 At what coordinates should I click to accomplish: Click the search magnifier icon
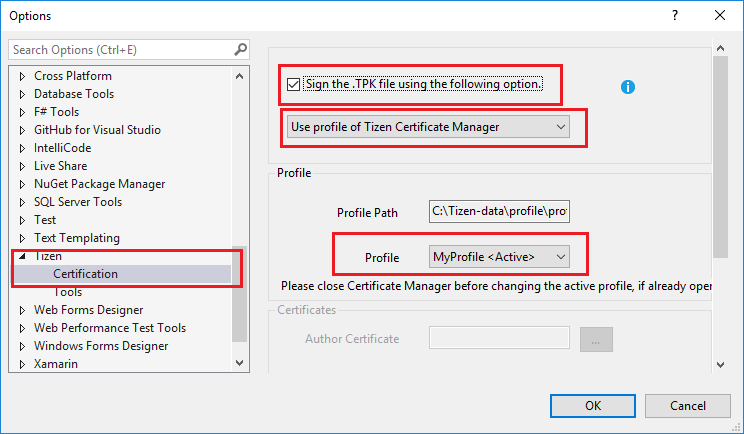pyautogui.click(x=240, y=49)
